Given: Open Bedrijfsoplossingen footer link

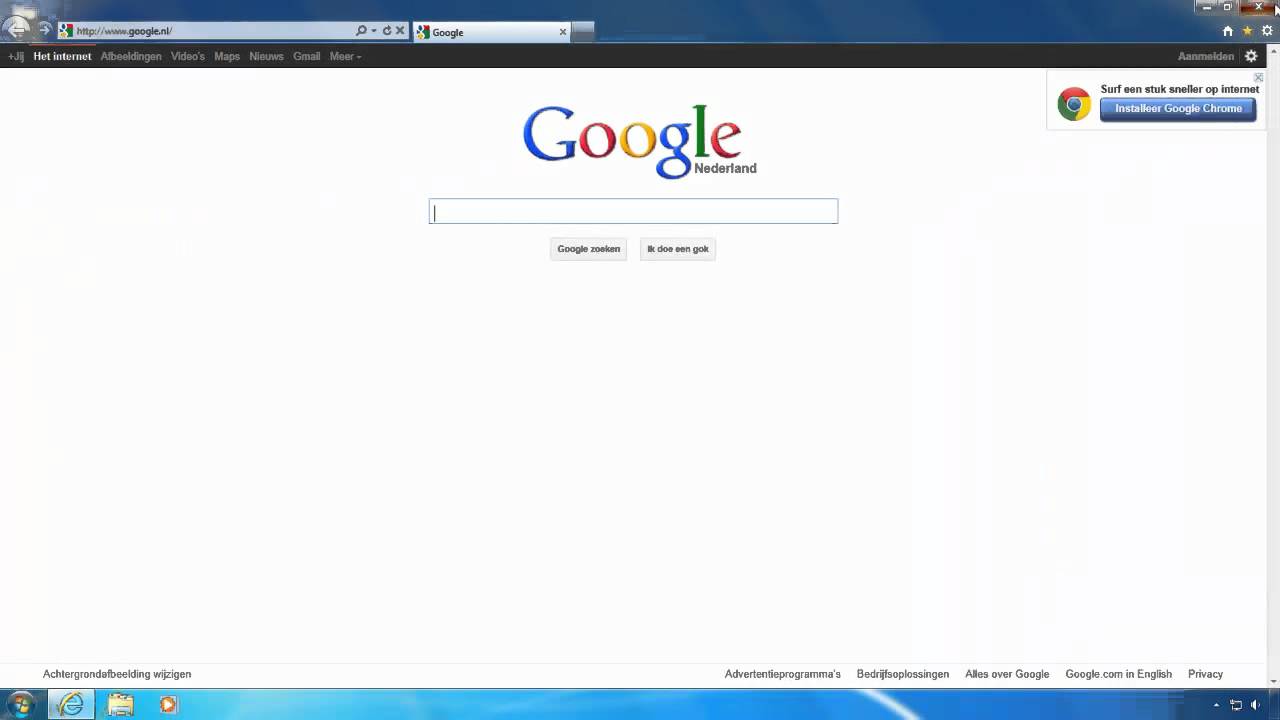Looking at the screenshot, I should pos(903,674).
